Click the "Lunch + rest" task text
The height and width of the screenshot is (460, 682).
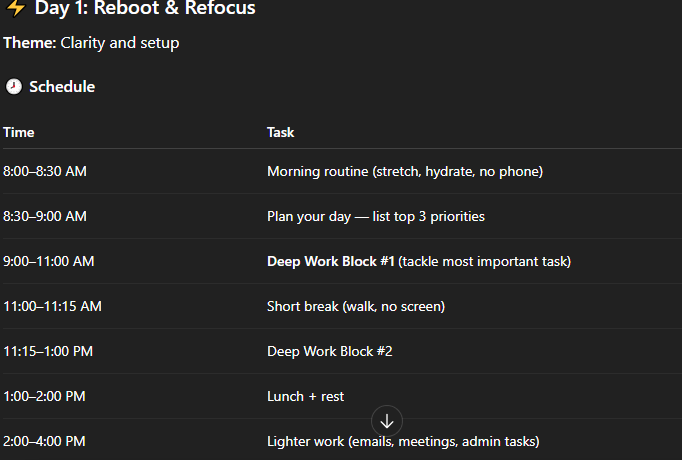305,396
